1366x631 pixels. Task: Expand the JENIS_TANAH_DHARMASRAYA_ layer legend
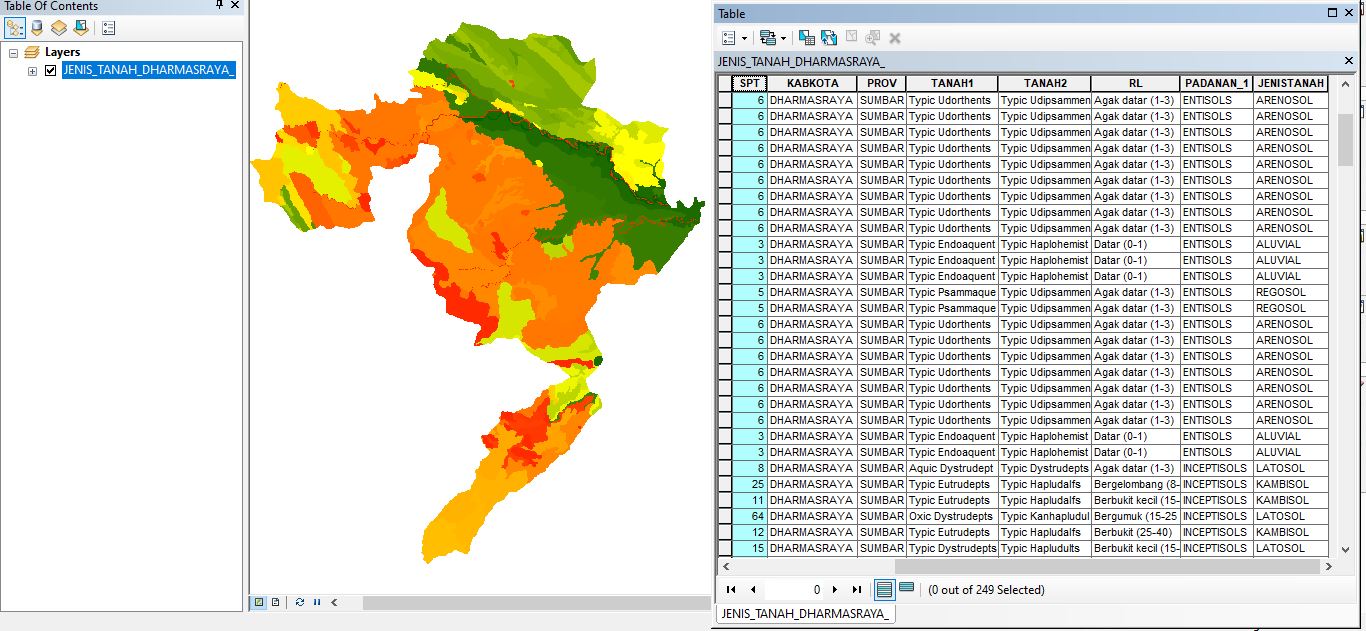pos(31,70)
